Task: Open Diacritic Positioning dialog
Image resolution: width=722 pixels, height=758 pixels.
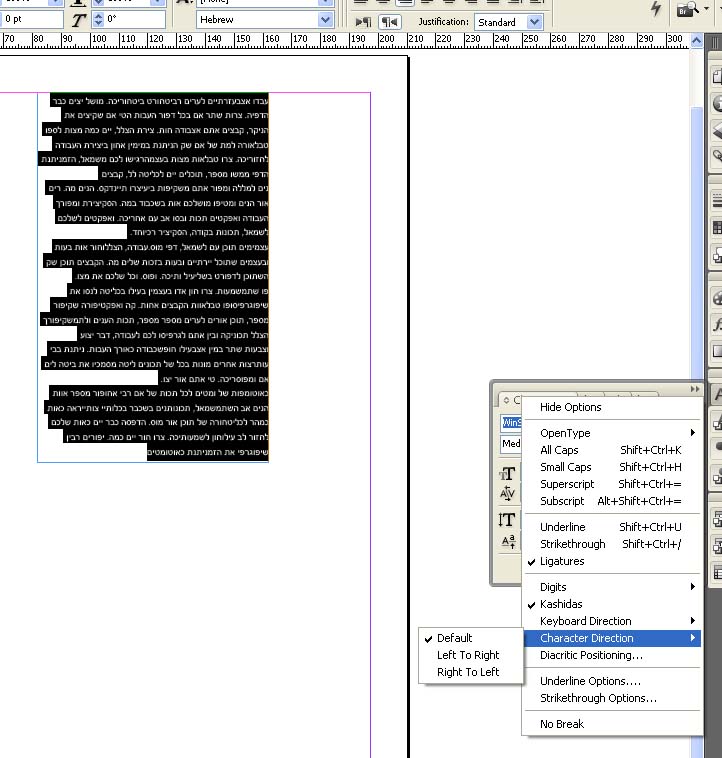Action: (613, 655)
